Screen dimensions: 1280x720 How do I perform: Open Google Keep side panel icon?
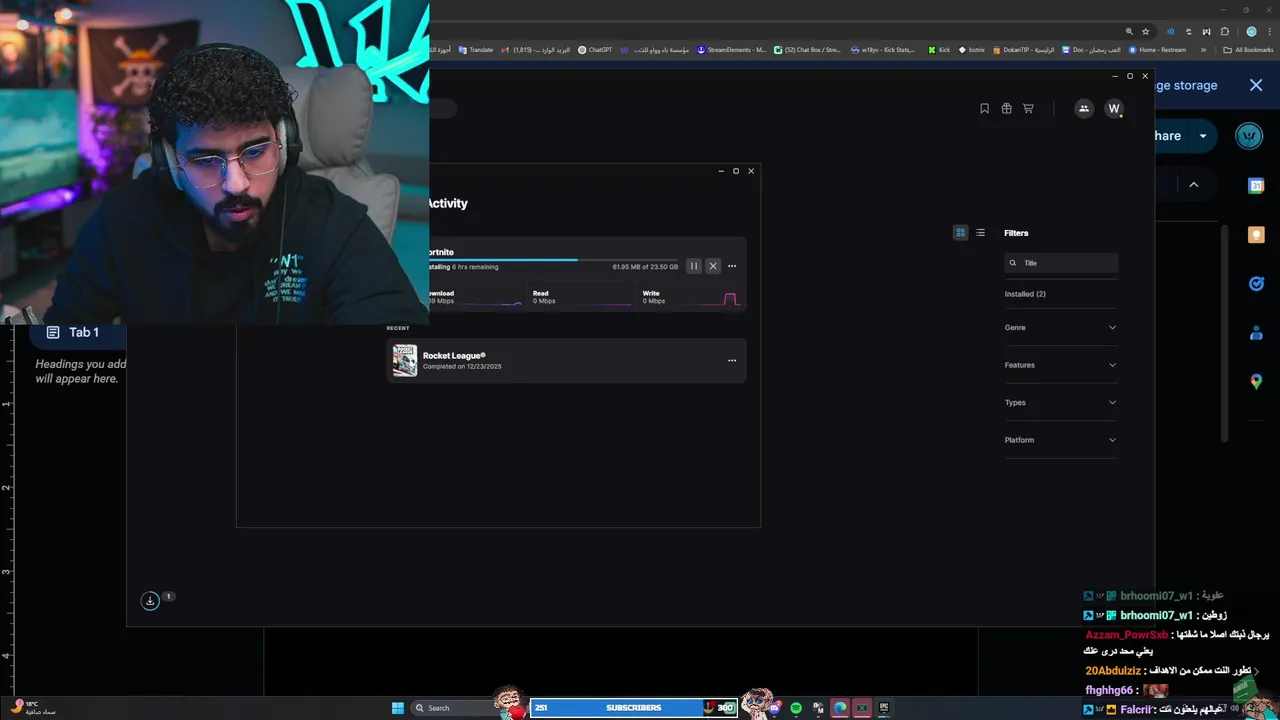point(1256,234)
